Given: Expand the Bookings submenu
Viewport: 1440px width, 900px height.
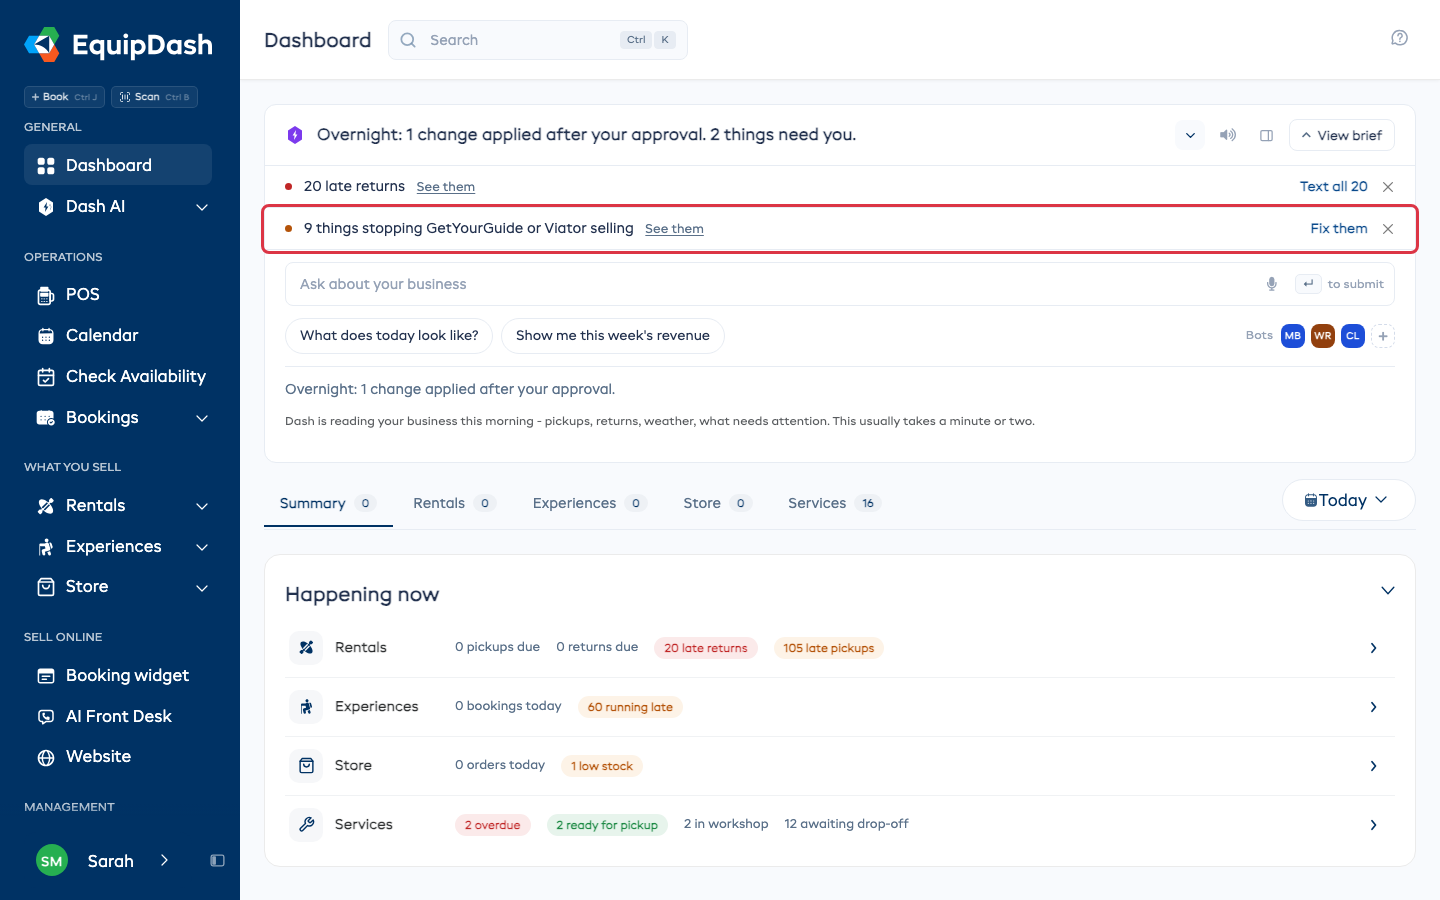Looking at the screenshot, I should 202,418.
